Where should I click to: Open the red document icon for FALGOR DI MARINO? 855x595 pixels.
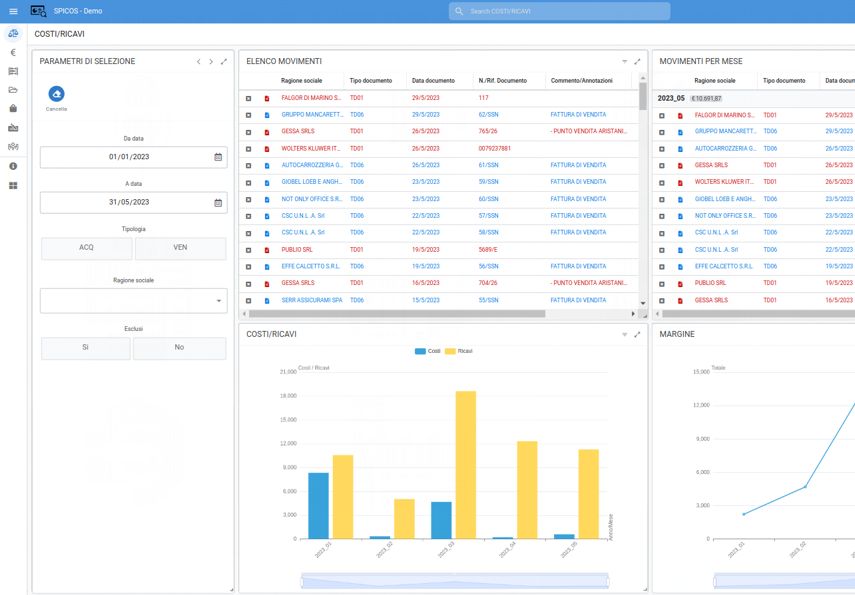[x=267, y=98]
